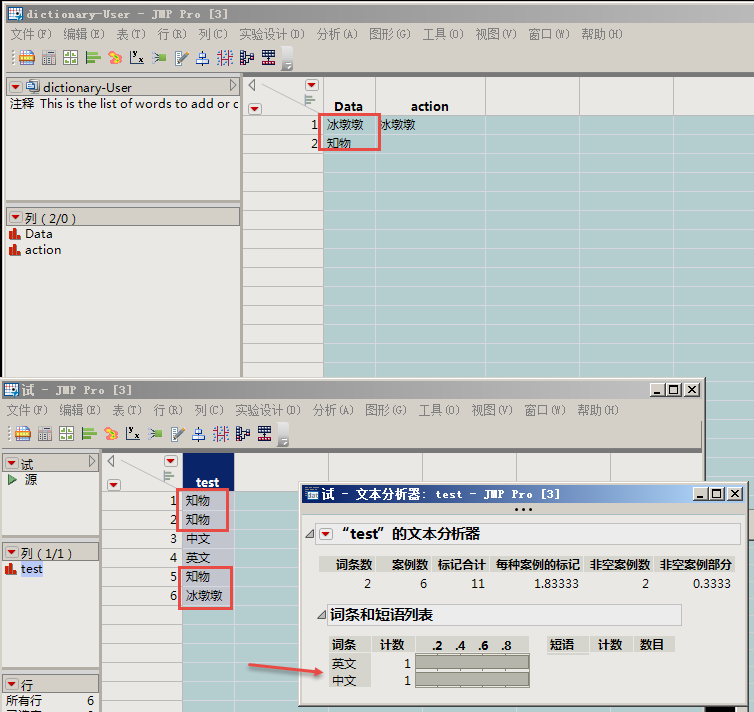754x712 pixels.
Task: Select 中文 cell in test column
Action: point(208,538)
